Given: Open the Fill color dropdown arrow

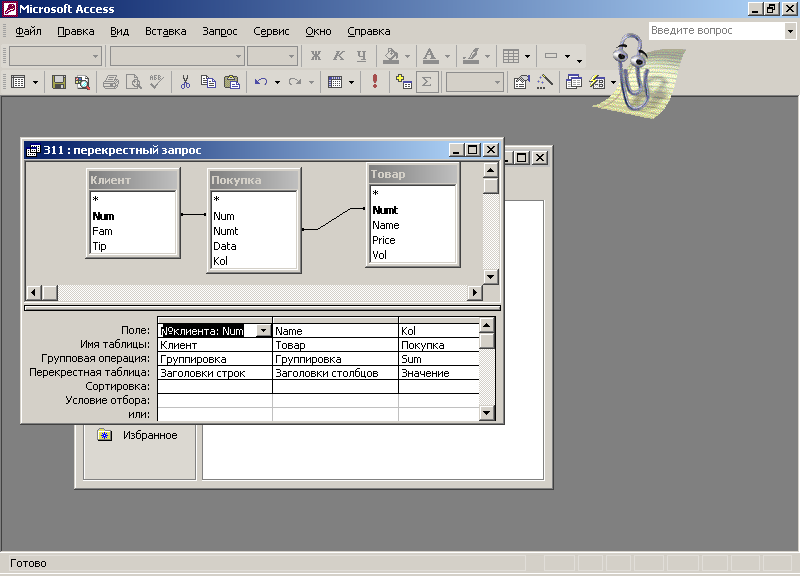Looking at the screenshot, I should tap(407, 56).
